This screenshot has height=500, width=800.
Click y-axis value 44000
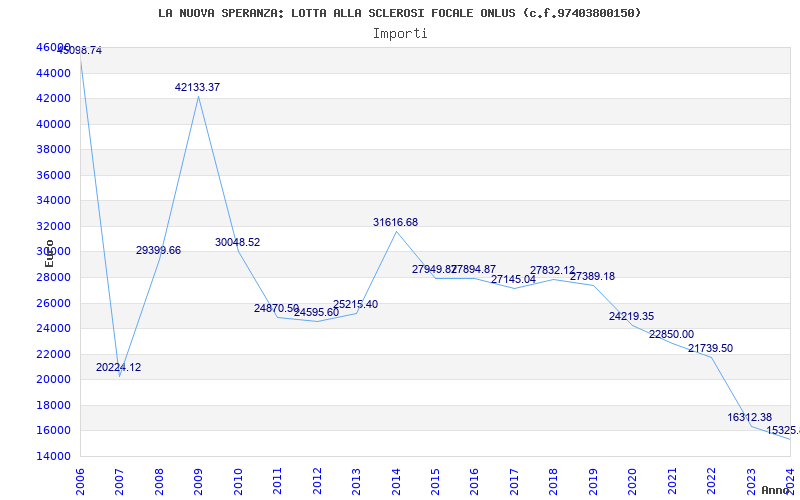click(53, 73)
